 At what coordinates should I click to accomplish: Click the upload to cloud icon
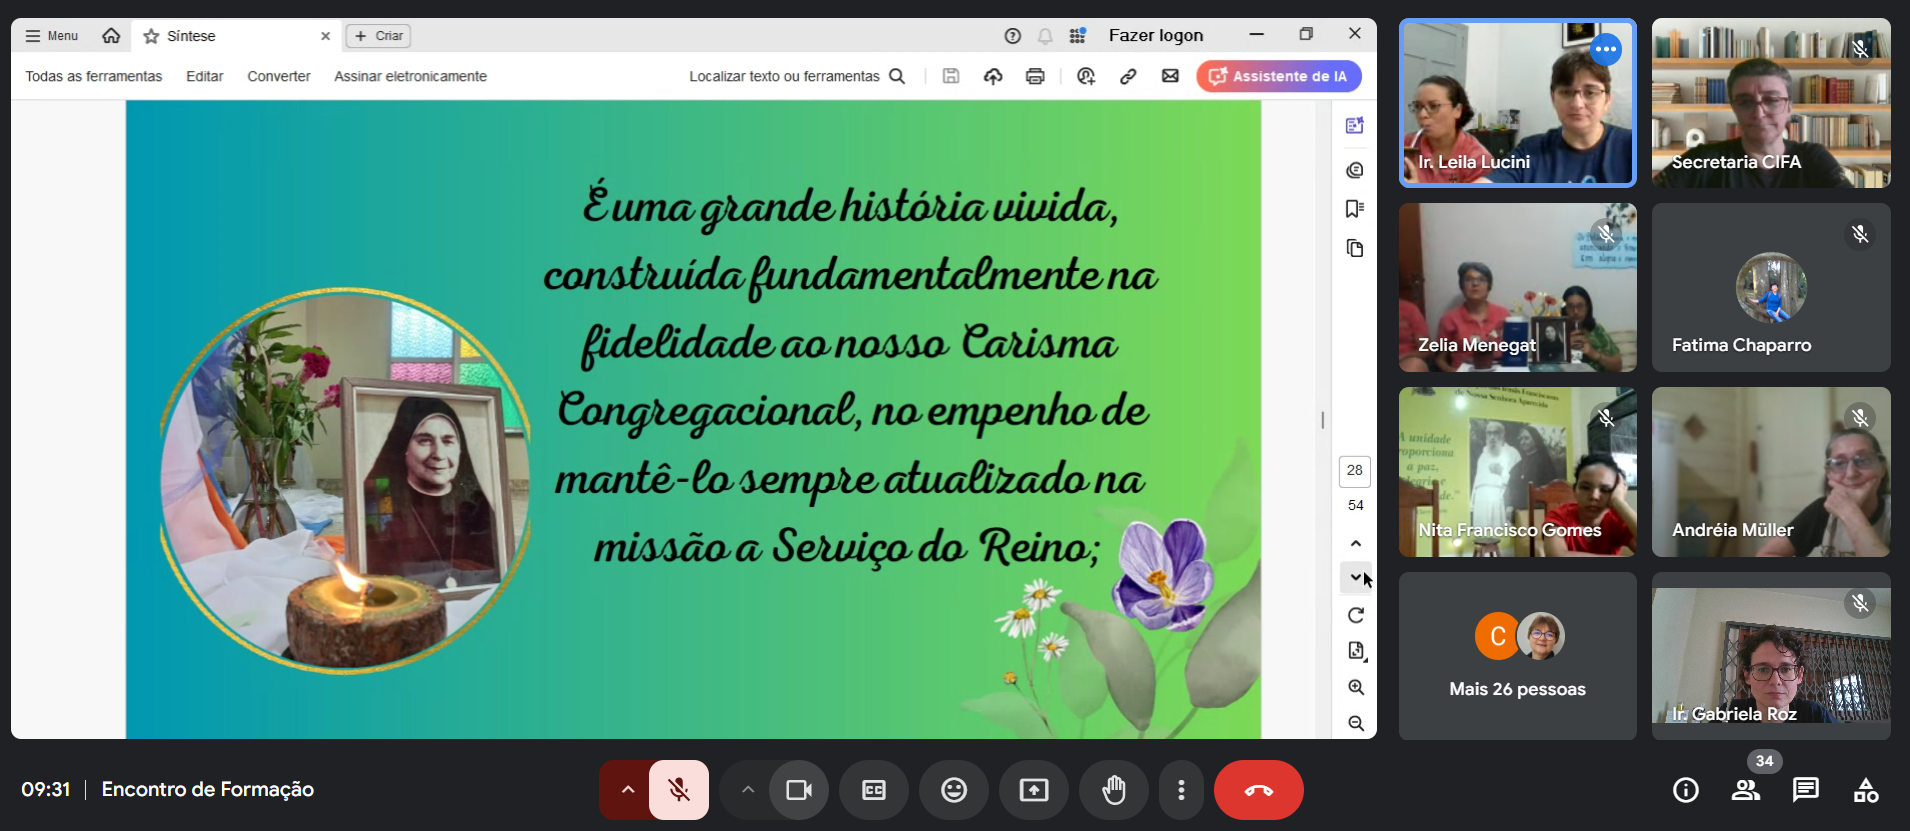click(993, 76)
